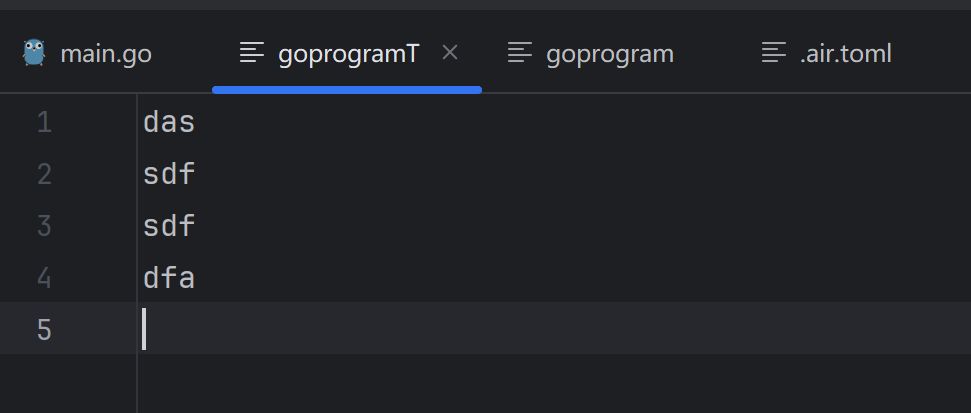Click line number 5 in the gutter
Viewport: 971px width, 413px height.
click(43, 329)
